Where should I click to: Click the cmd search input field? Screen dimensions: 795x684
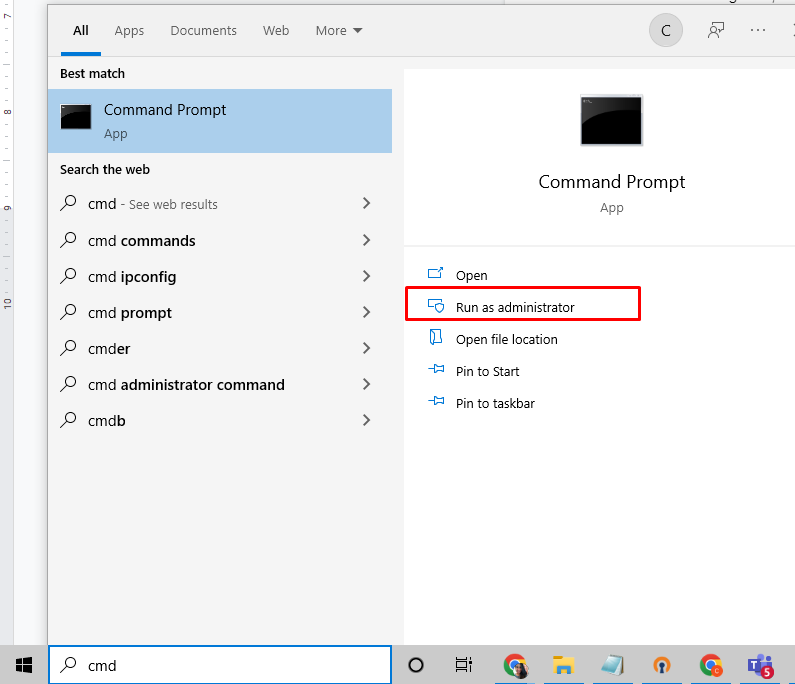pos(220,665)
